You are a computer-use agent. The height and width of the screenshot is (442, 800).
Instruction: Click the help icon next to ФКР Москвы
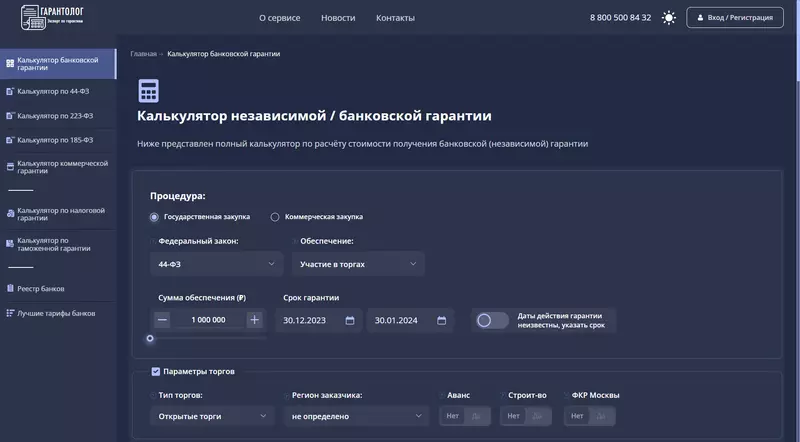coord(566,395)
